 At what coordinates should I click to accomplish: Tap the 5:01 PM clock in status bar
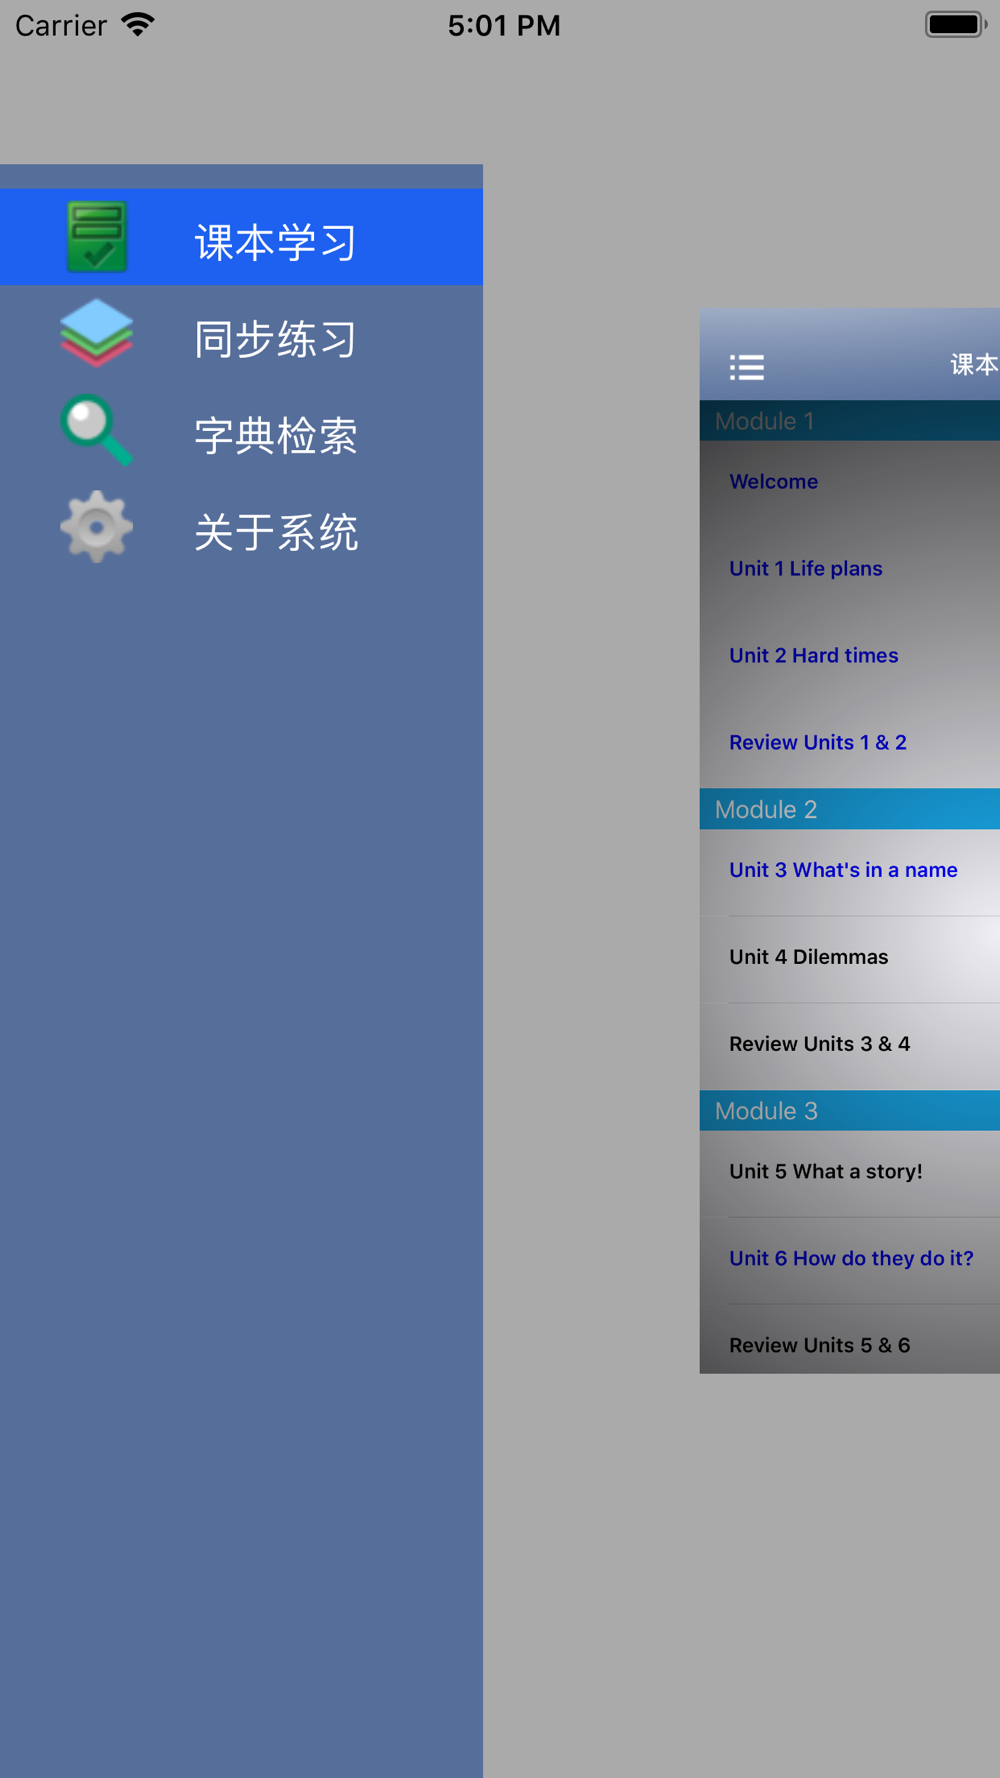(504, 25)
